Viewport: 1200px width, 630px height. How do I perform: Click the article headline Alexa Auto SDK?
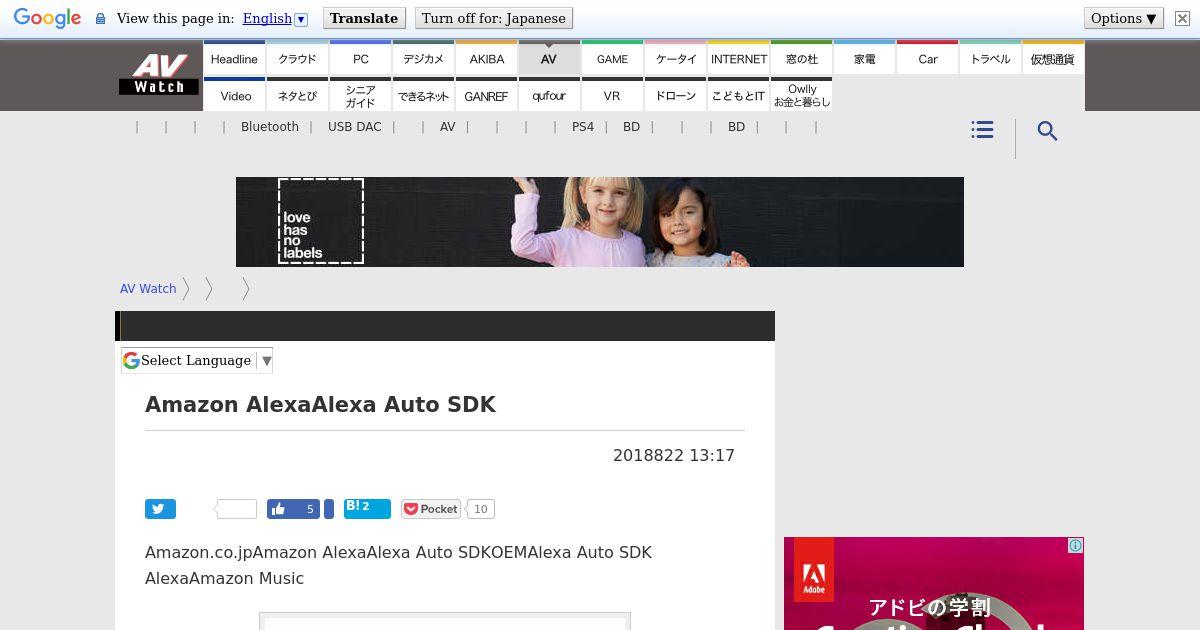click(x=320, y=404)
